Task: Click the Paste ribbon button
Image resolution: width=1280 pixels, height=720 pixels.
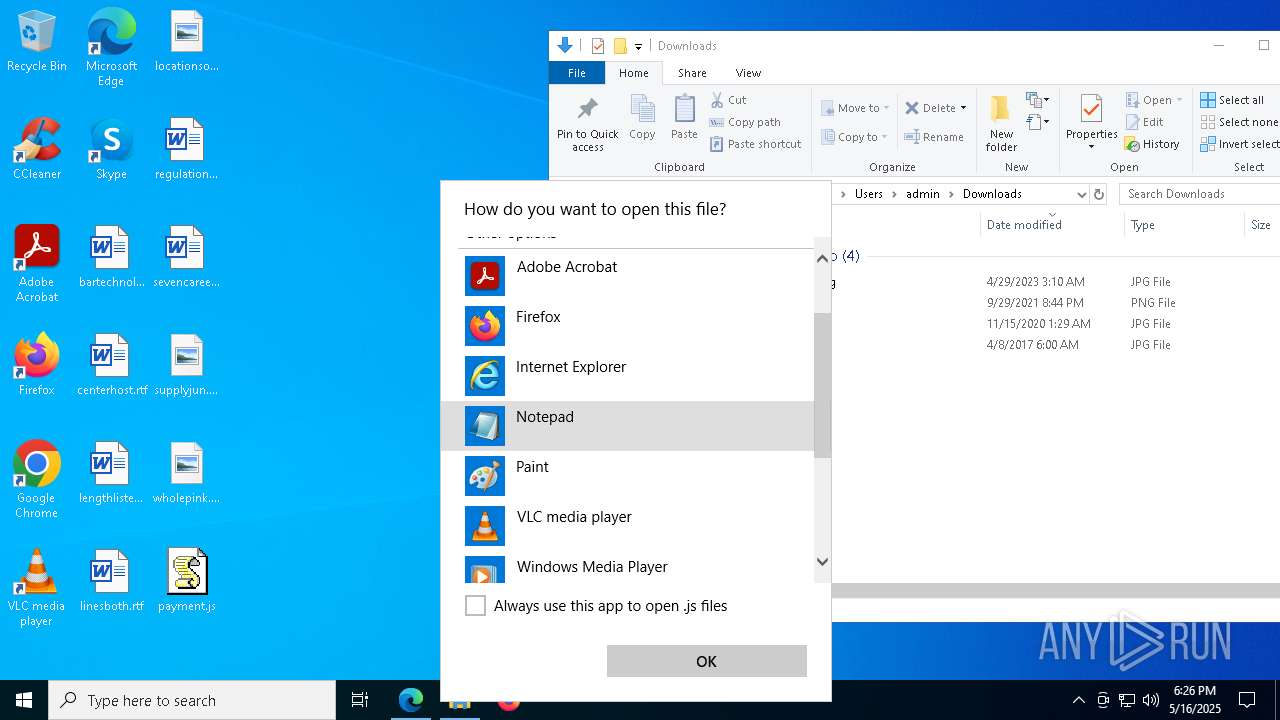Action: pos(684,118)
